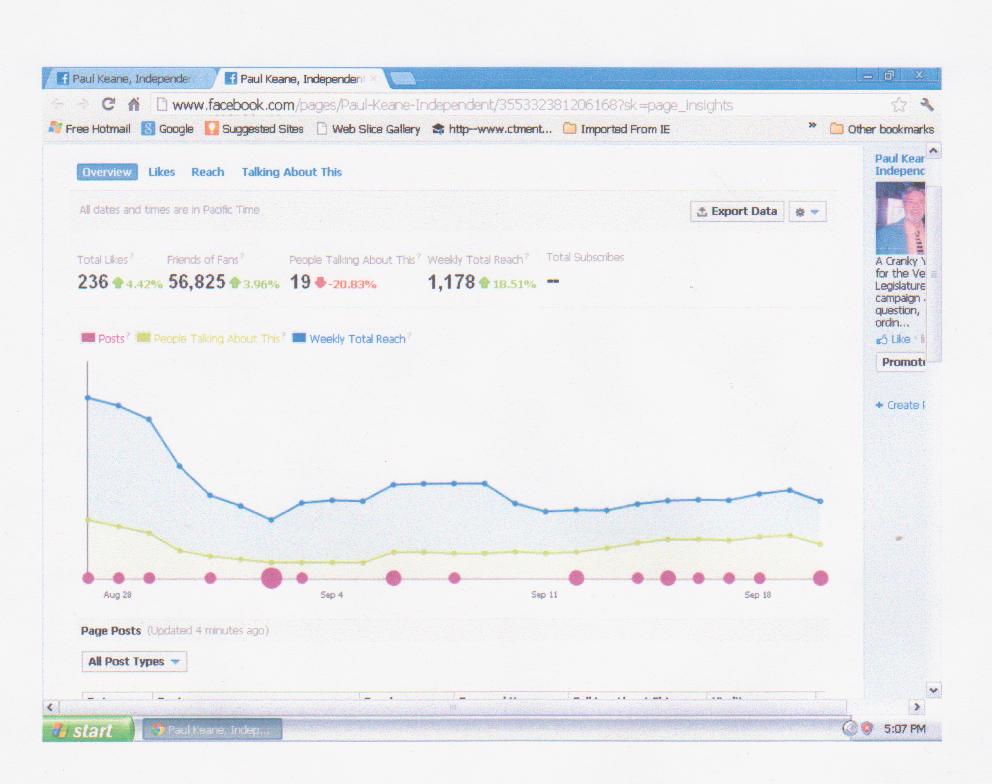Image resolution: width=992 pixels, height=784 pixels.
Task: Open the Free Hotmail bookmark
Action: [90, 128]
